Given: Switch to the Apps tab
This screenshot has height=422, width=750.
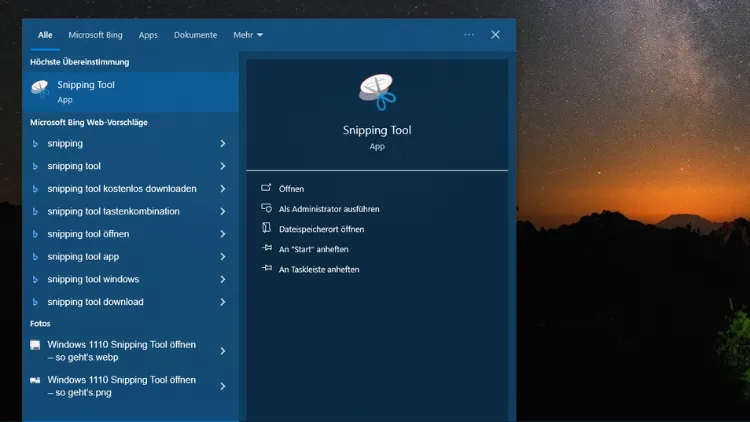Looking at the screenshot, I should pyautogui.click(x=148, y=35).
